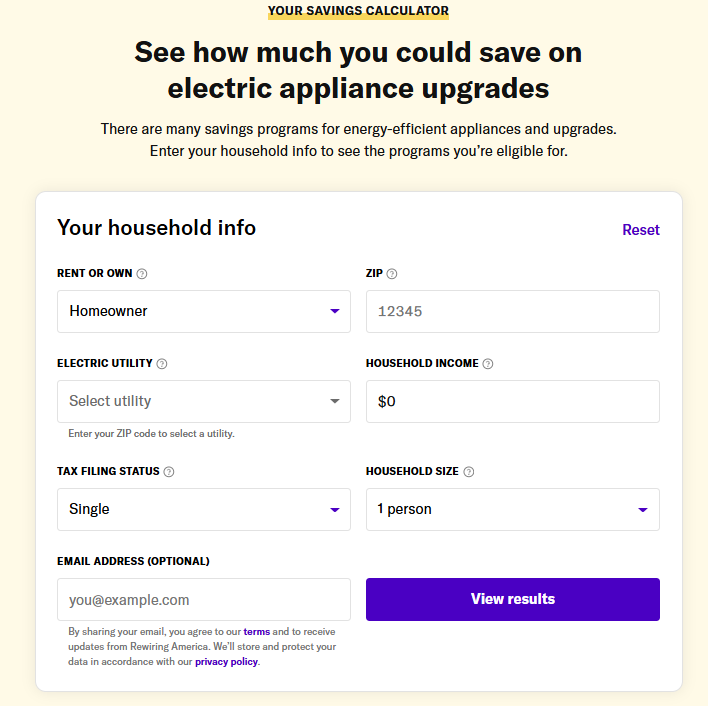Open the Select utility dropdown
This screenshot has height=706, width=708.
point(203,401)
